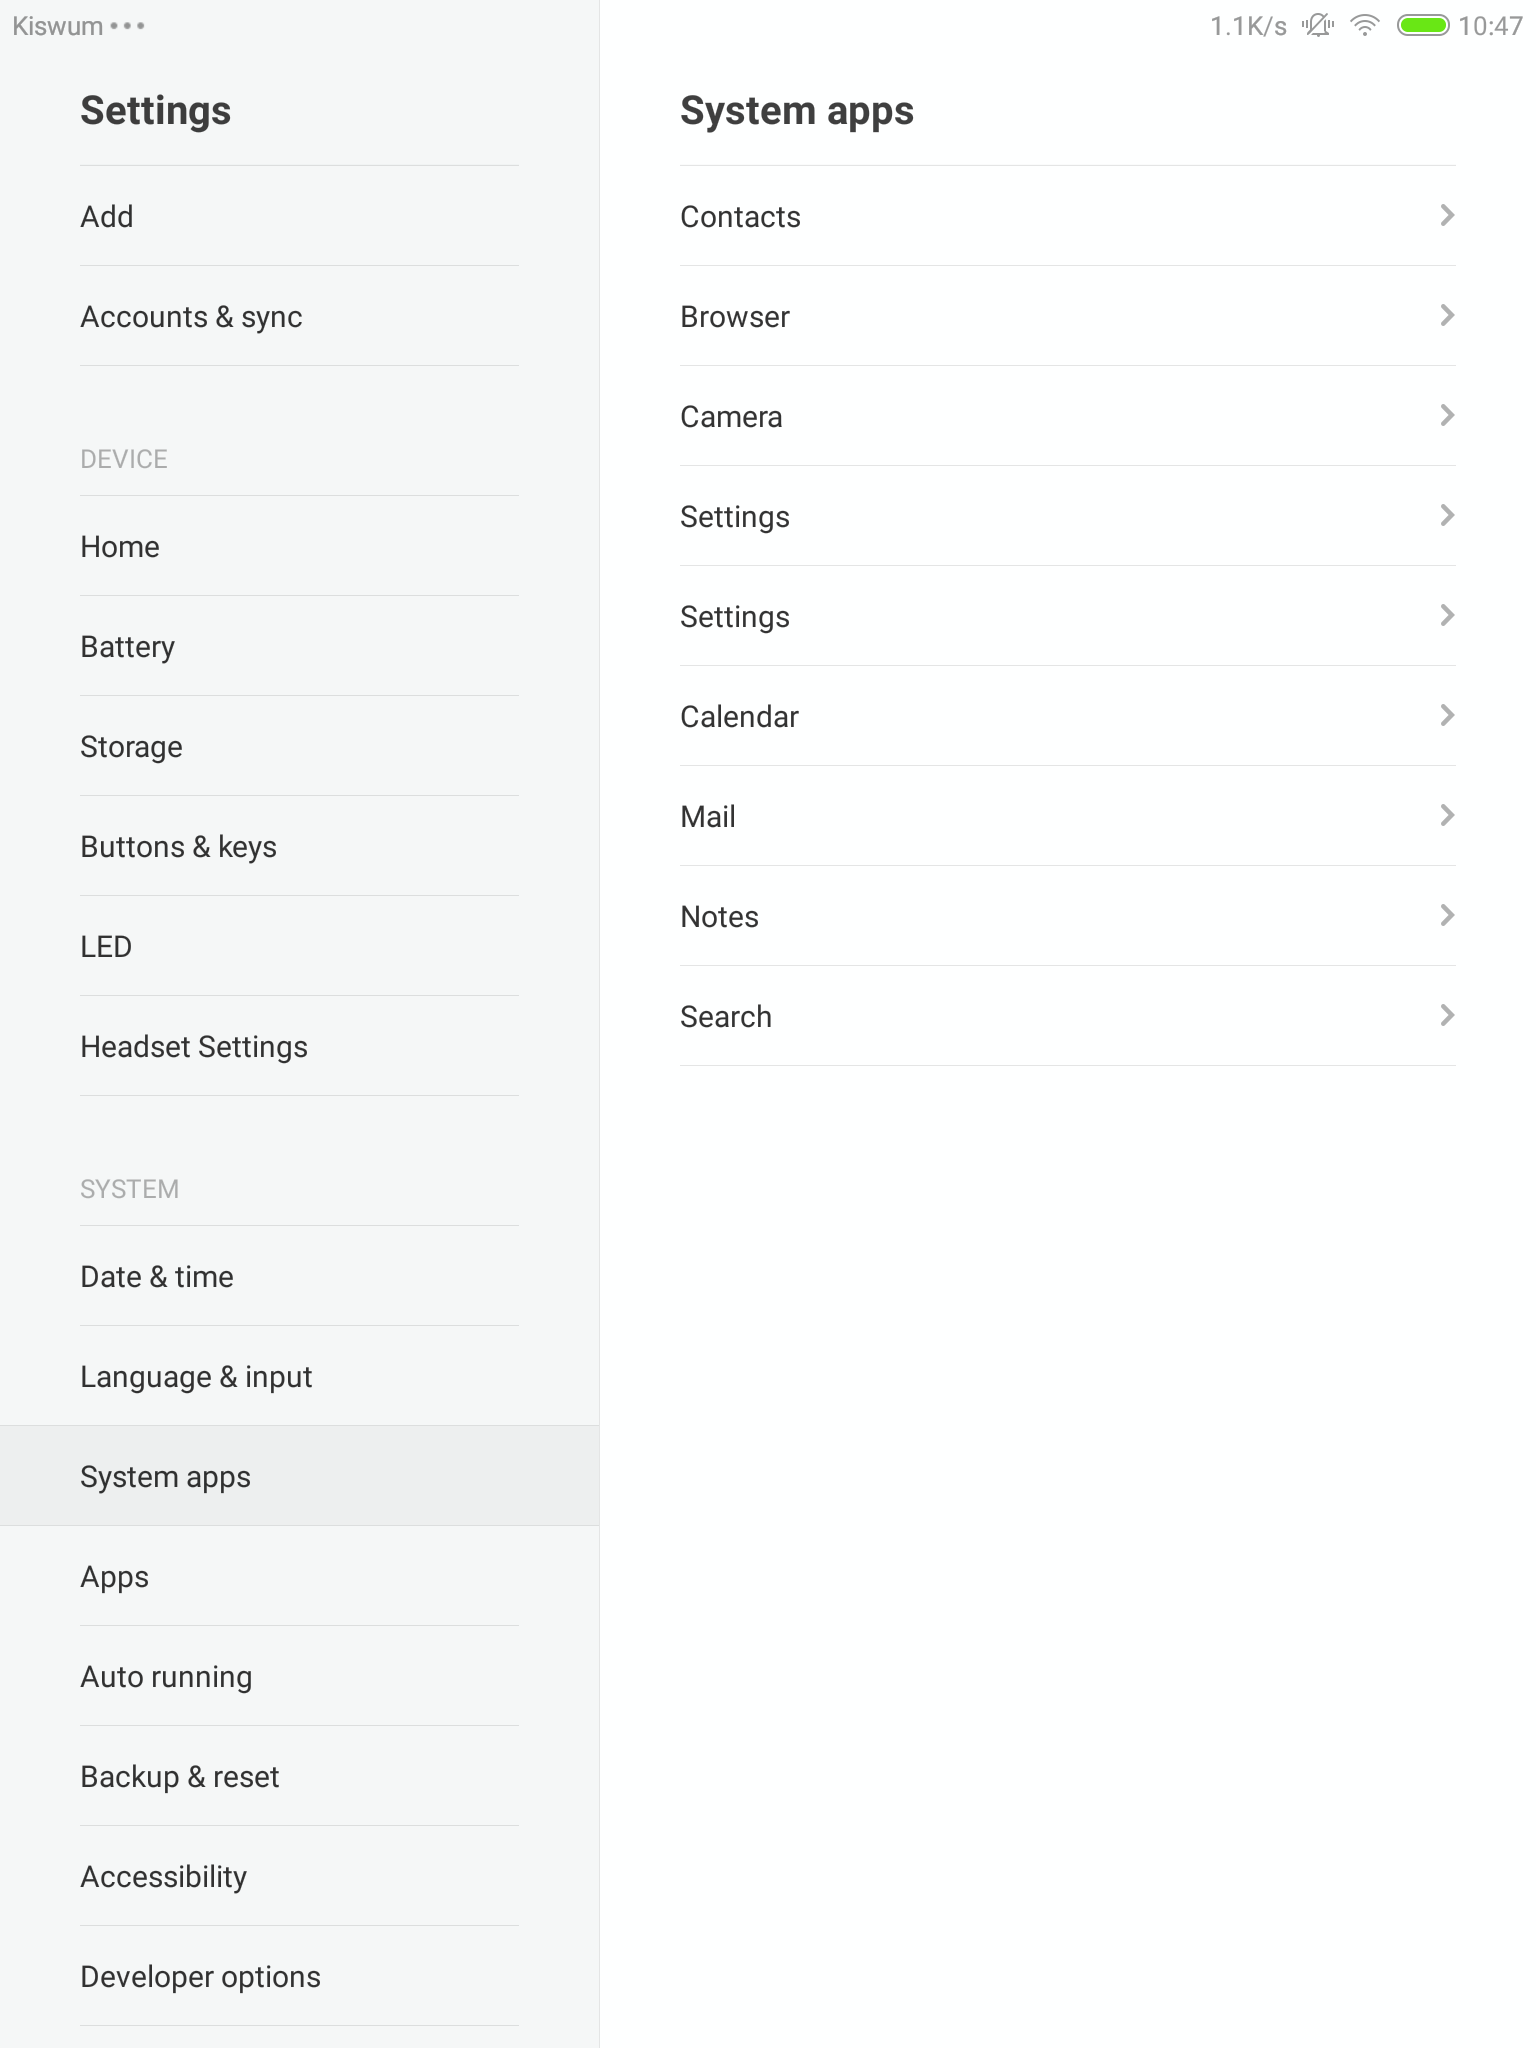The height and width of the screenshot is (2048, 1536).
Task: Tap the Kiswum notification overflow dots
Action: pos(128,26)
